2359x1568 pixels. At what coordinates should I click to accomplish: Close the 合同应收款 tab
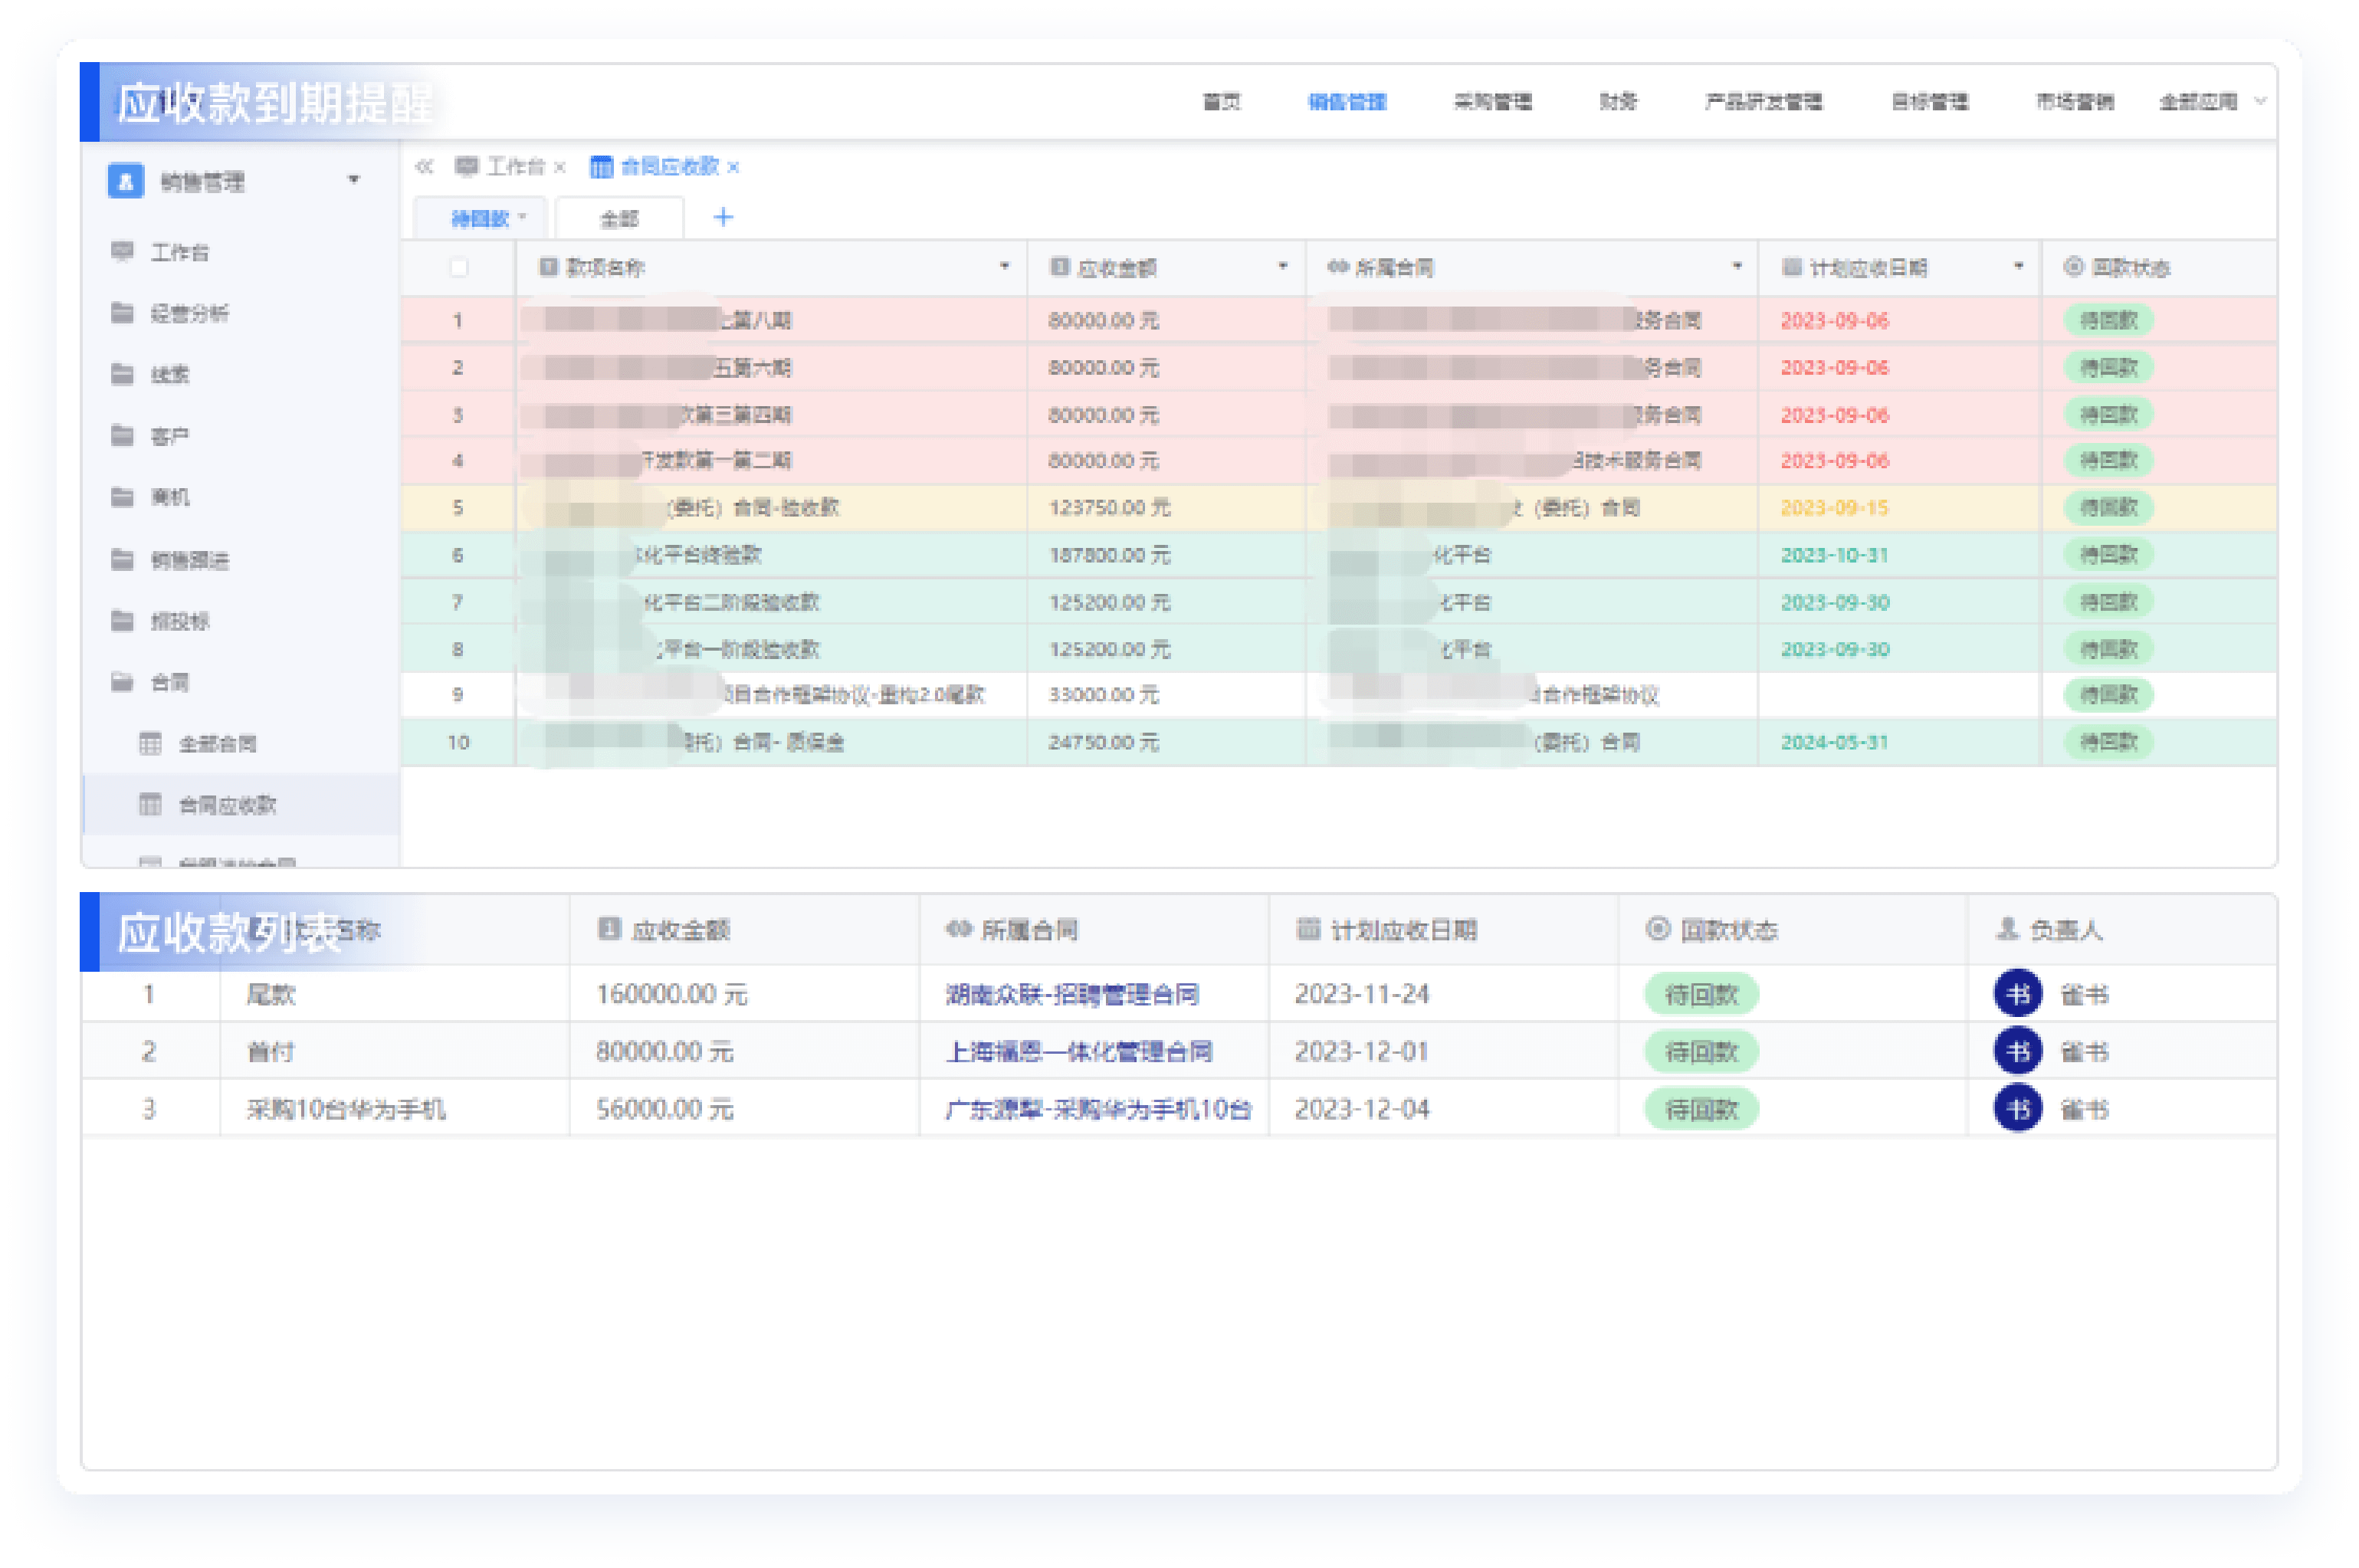coord(733,168)
